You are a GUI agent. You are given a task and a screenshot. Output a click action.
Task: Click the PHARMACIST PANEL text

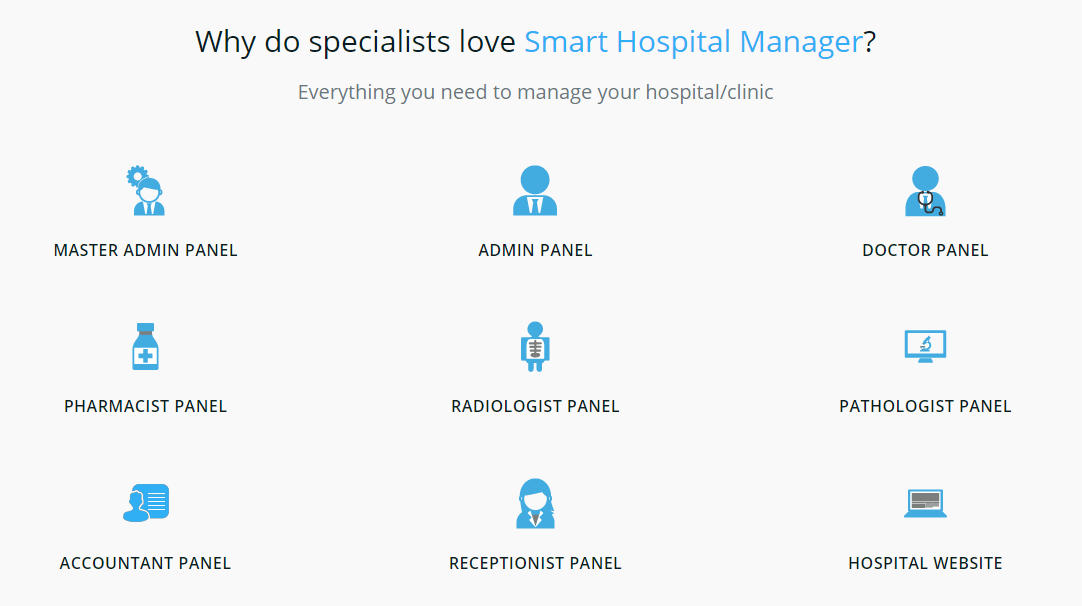(x=146, y=406)
